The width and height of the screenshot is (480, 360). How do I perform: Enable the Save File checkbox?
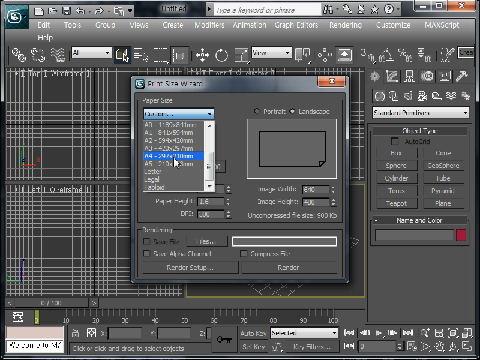[x=146, y=241]
